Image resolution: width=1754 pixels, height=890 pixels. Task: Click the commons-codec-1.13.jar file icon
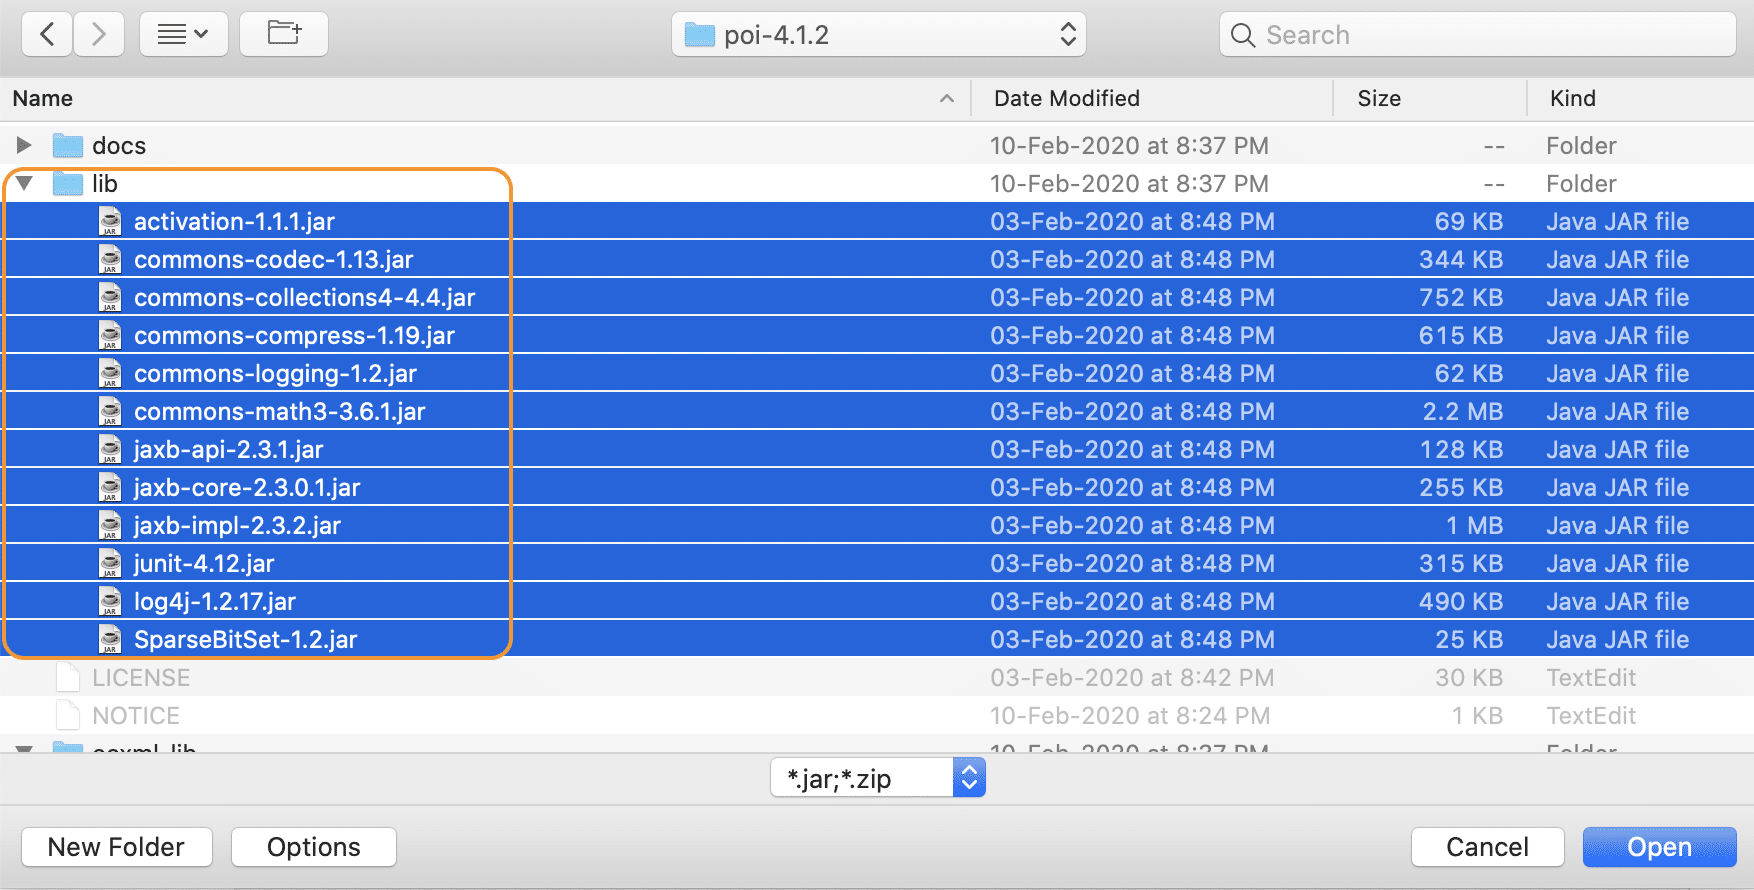point(110,260)
